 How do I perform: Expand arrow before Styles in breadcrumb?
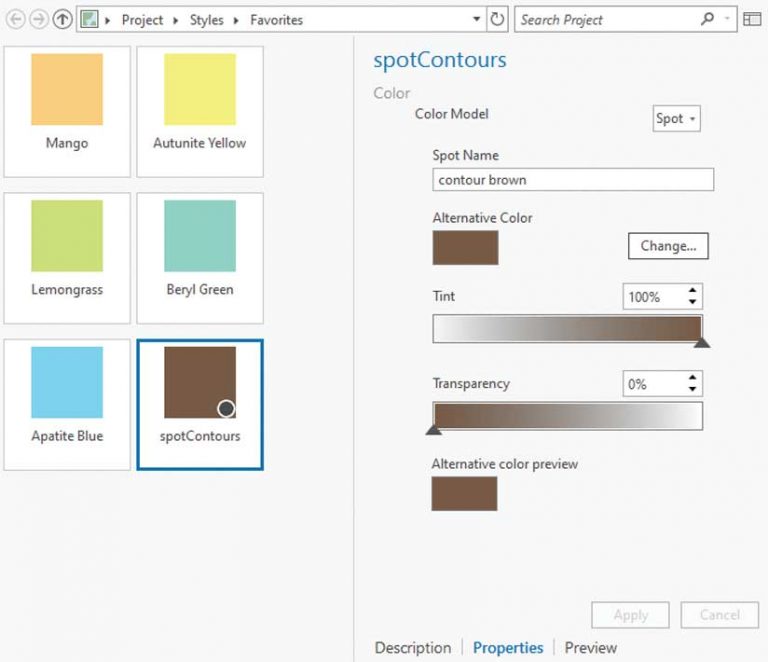[175, 21]
